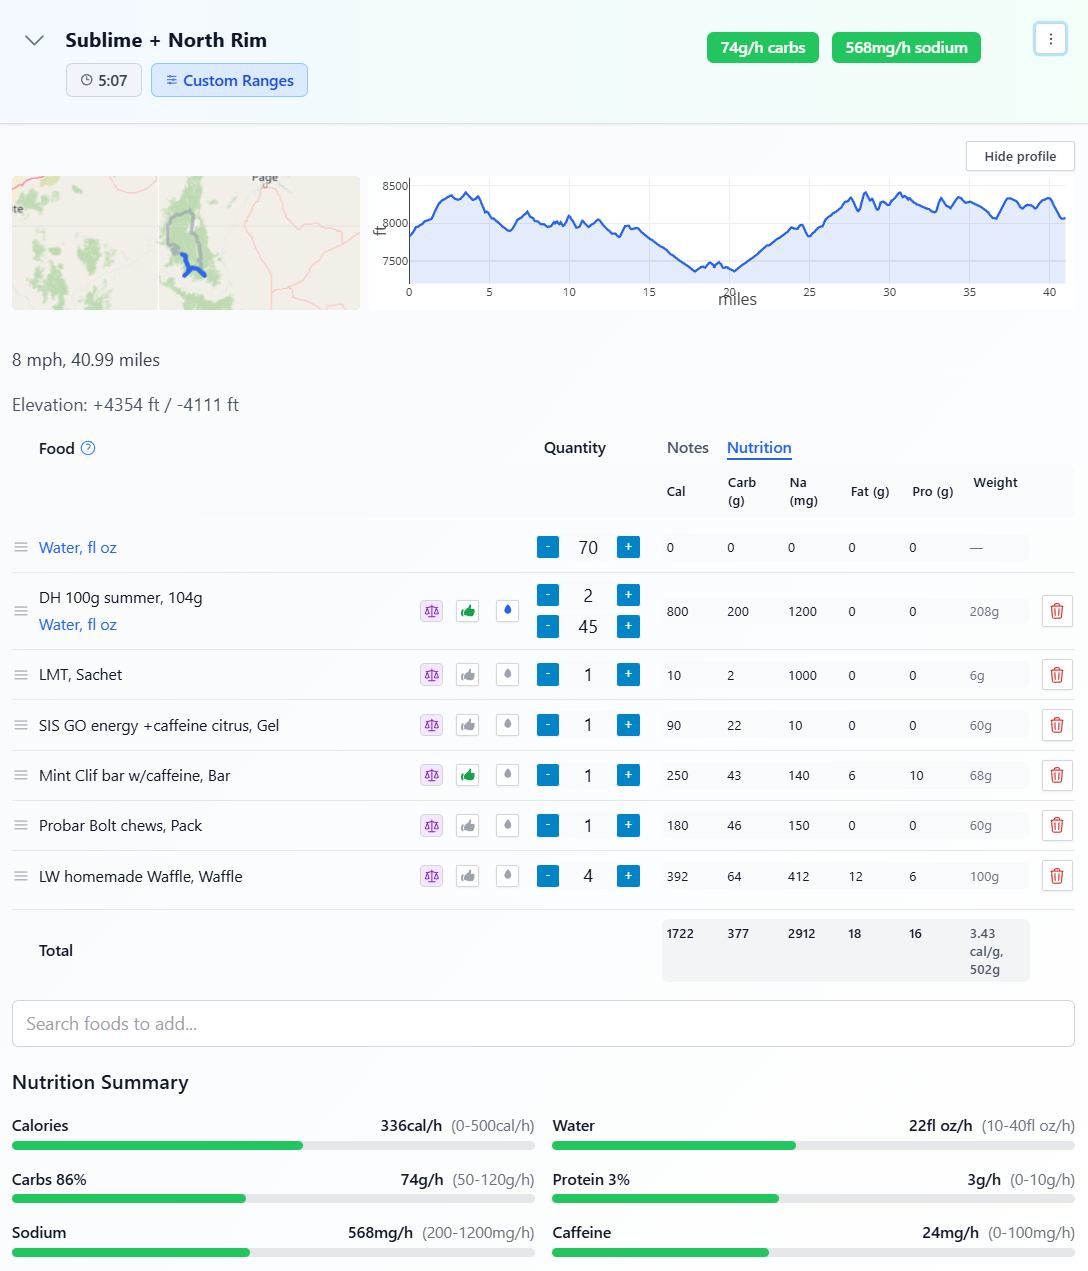This screenshot has width=1088, height=1271.
Task: Click the 568mg/h sodium badge
Action: click(x=906, y=47)
